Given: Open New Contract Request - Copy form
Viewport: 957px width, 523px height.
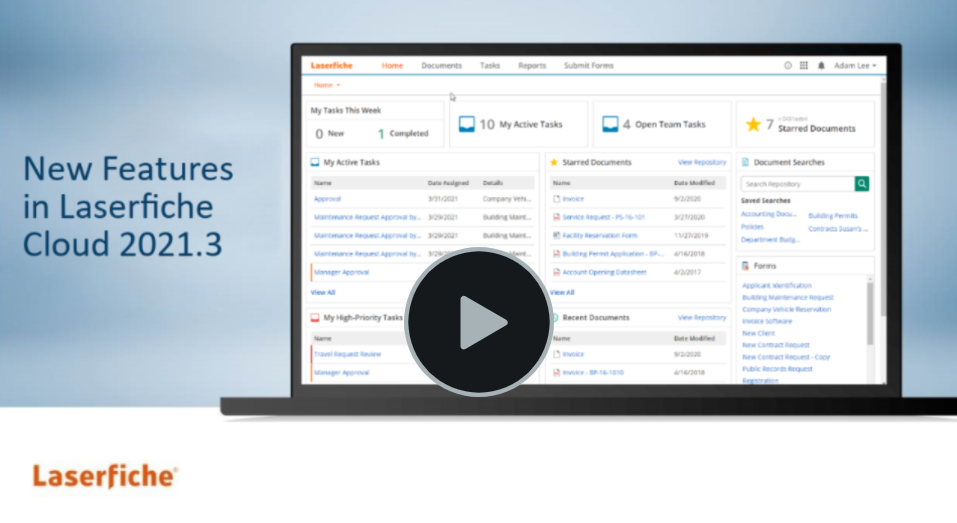Looking at the screenshot, I should (x=785, y=357).
